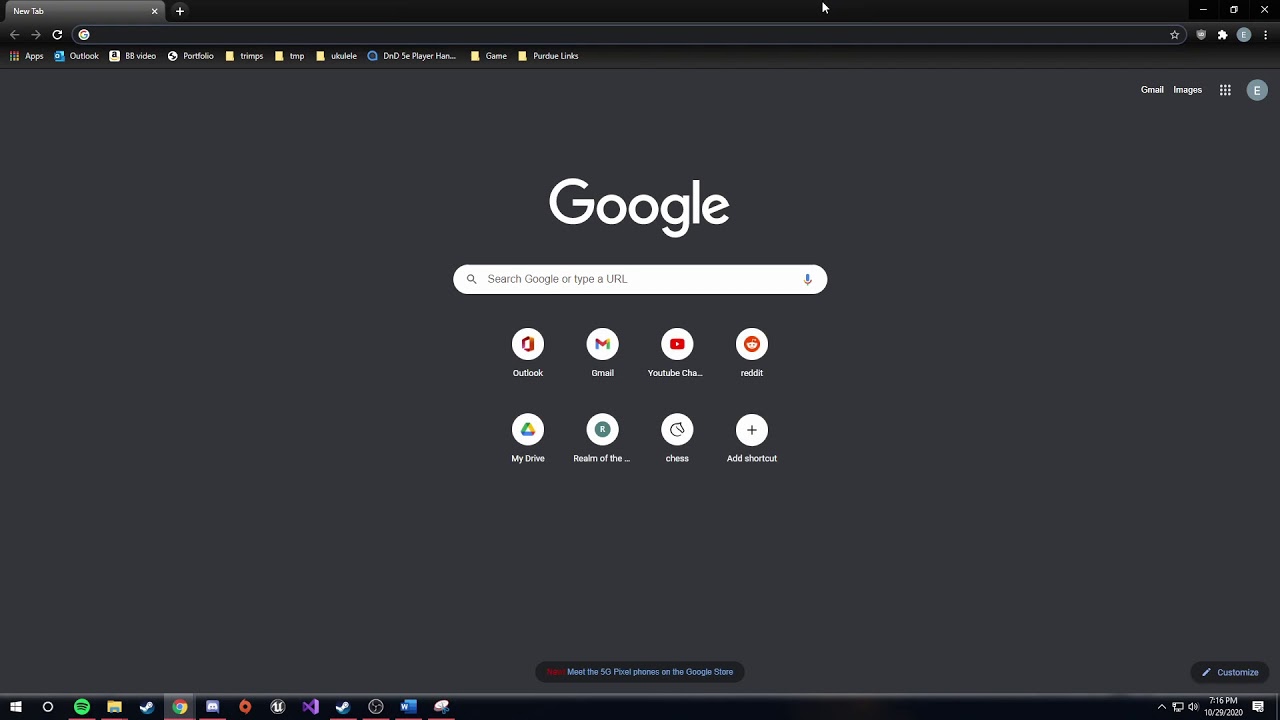Click the Add shortcut button

tap(752, 439)
